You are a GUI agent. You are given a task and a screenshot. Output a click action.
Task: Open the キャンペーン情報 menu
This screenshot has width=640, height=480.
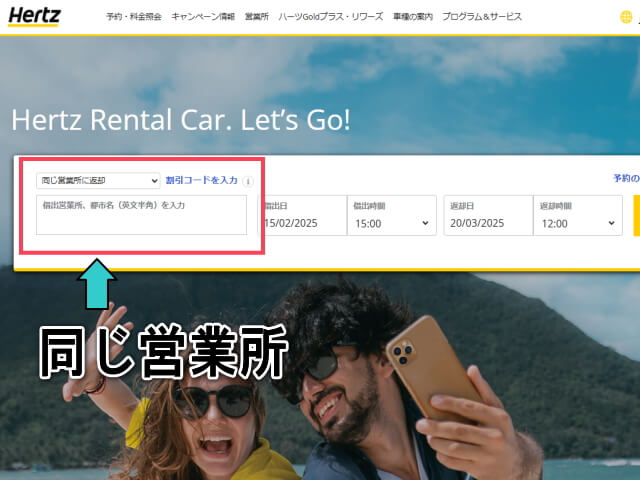point(203,17)
